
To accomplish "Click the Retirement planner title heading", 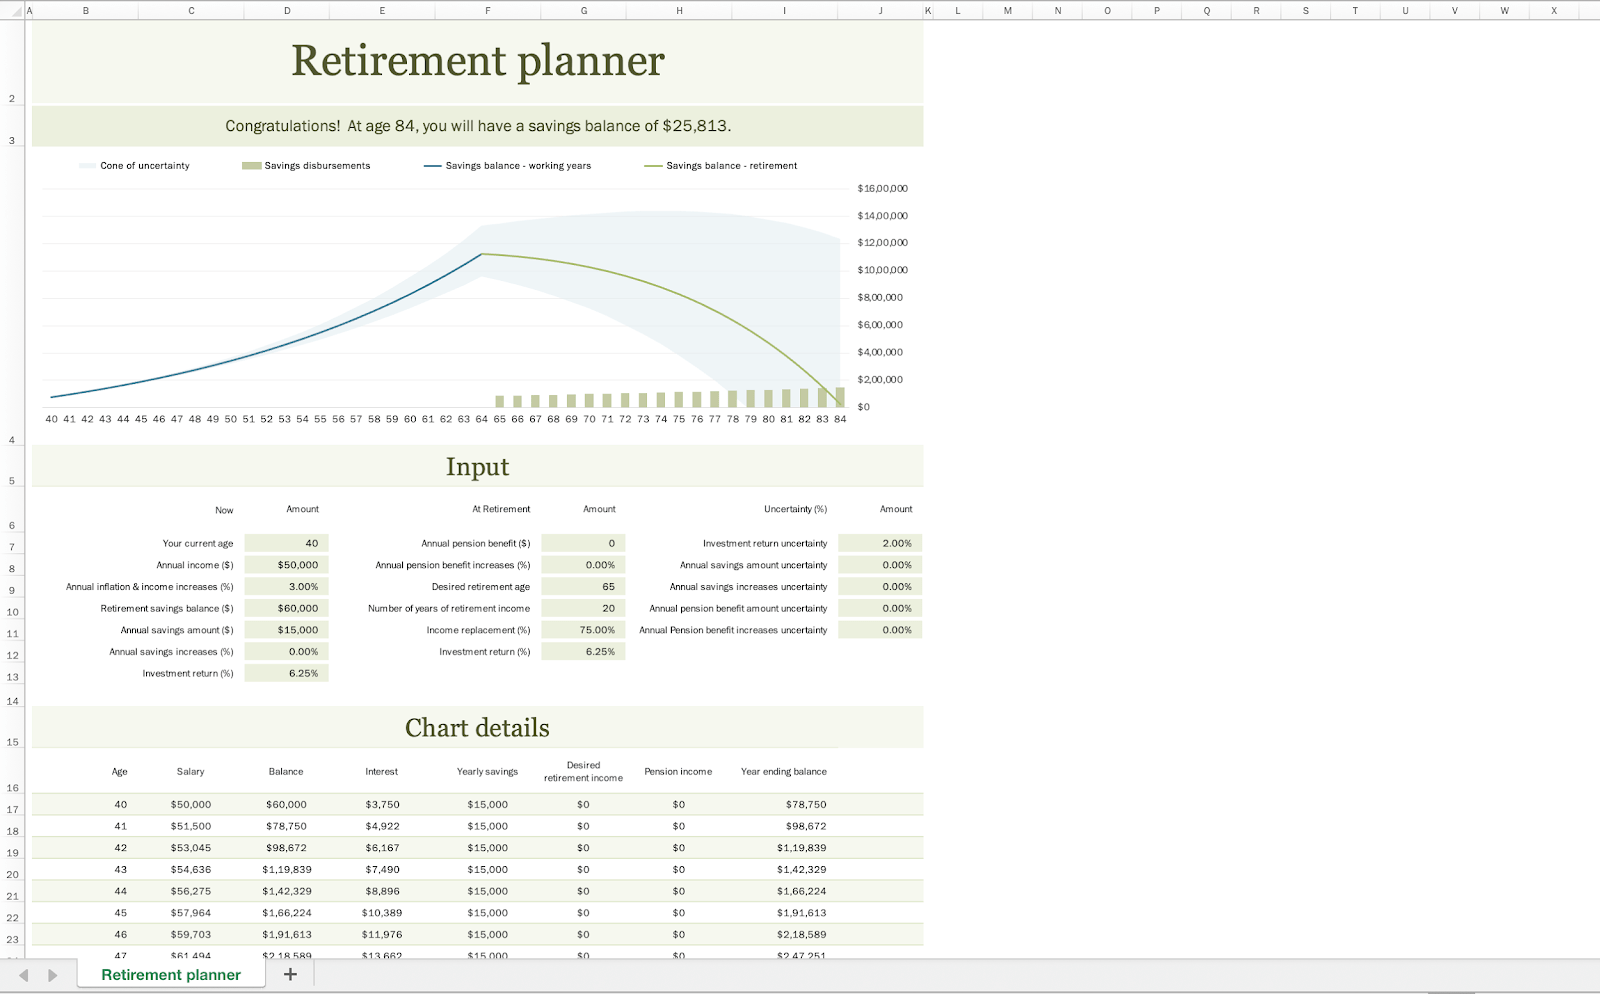I will pos(478,61).
